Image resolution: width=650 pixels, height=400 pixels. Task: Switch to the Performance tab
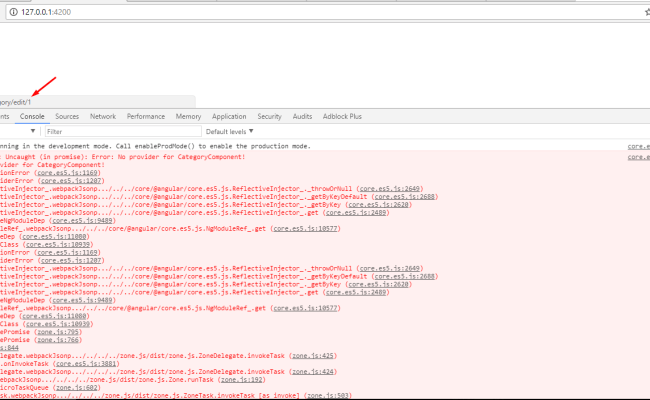pos(146,116)
